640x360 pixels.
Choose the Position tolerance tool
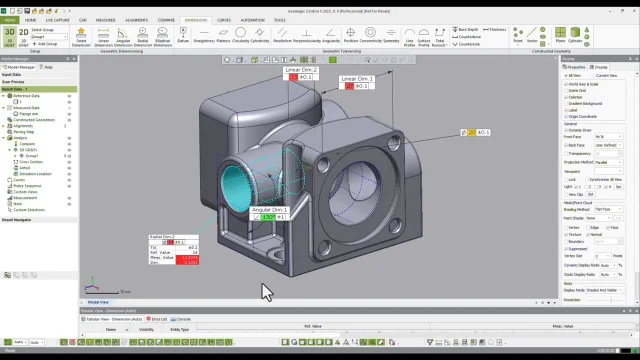point(351,35)
